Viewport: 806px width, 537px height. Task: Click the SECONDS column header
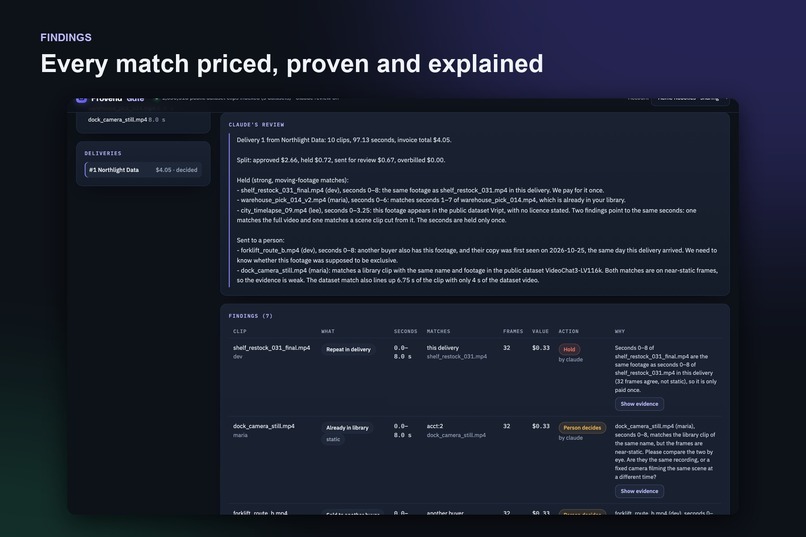pyautogui.click(x=406, y=331)
